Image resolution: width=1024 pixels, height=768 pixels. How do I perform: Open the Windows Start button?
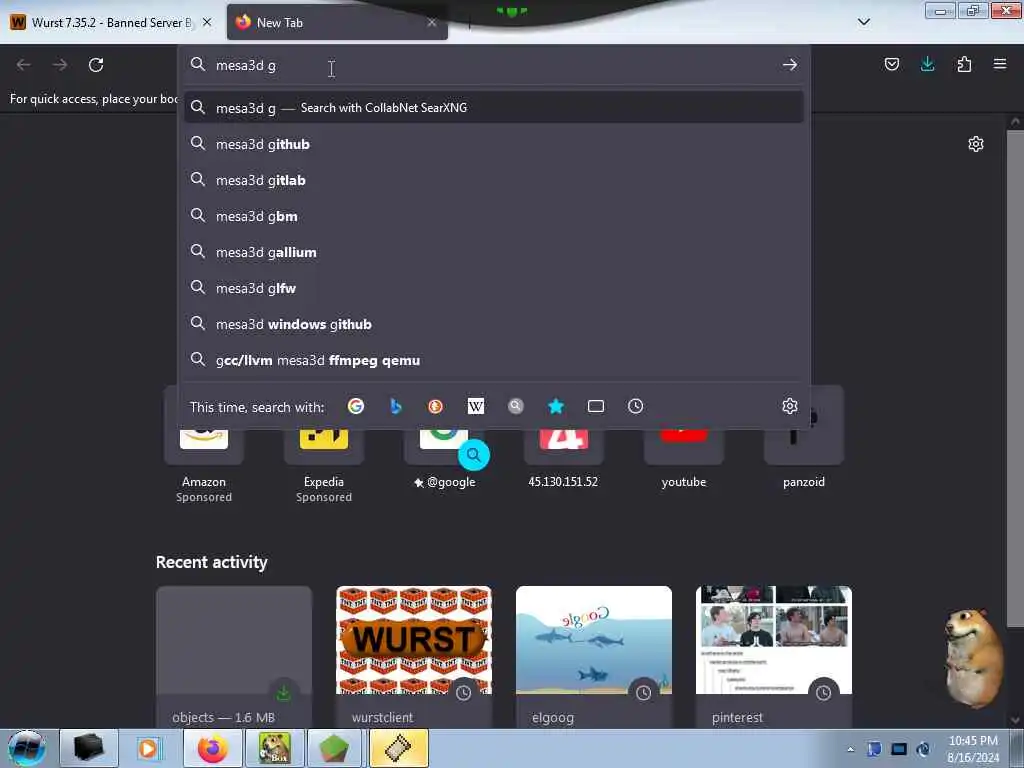pos(26,748)
